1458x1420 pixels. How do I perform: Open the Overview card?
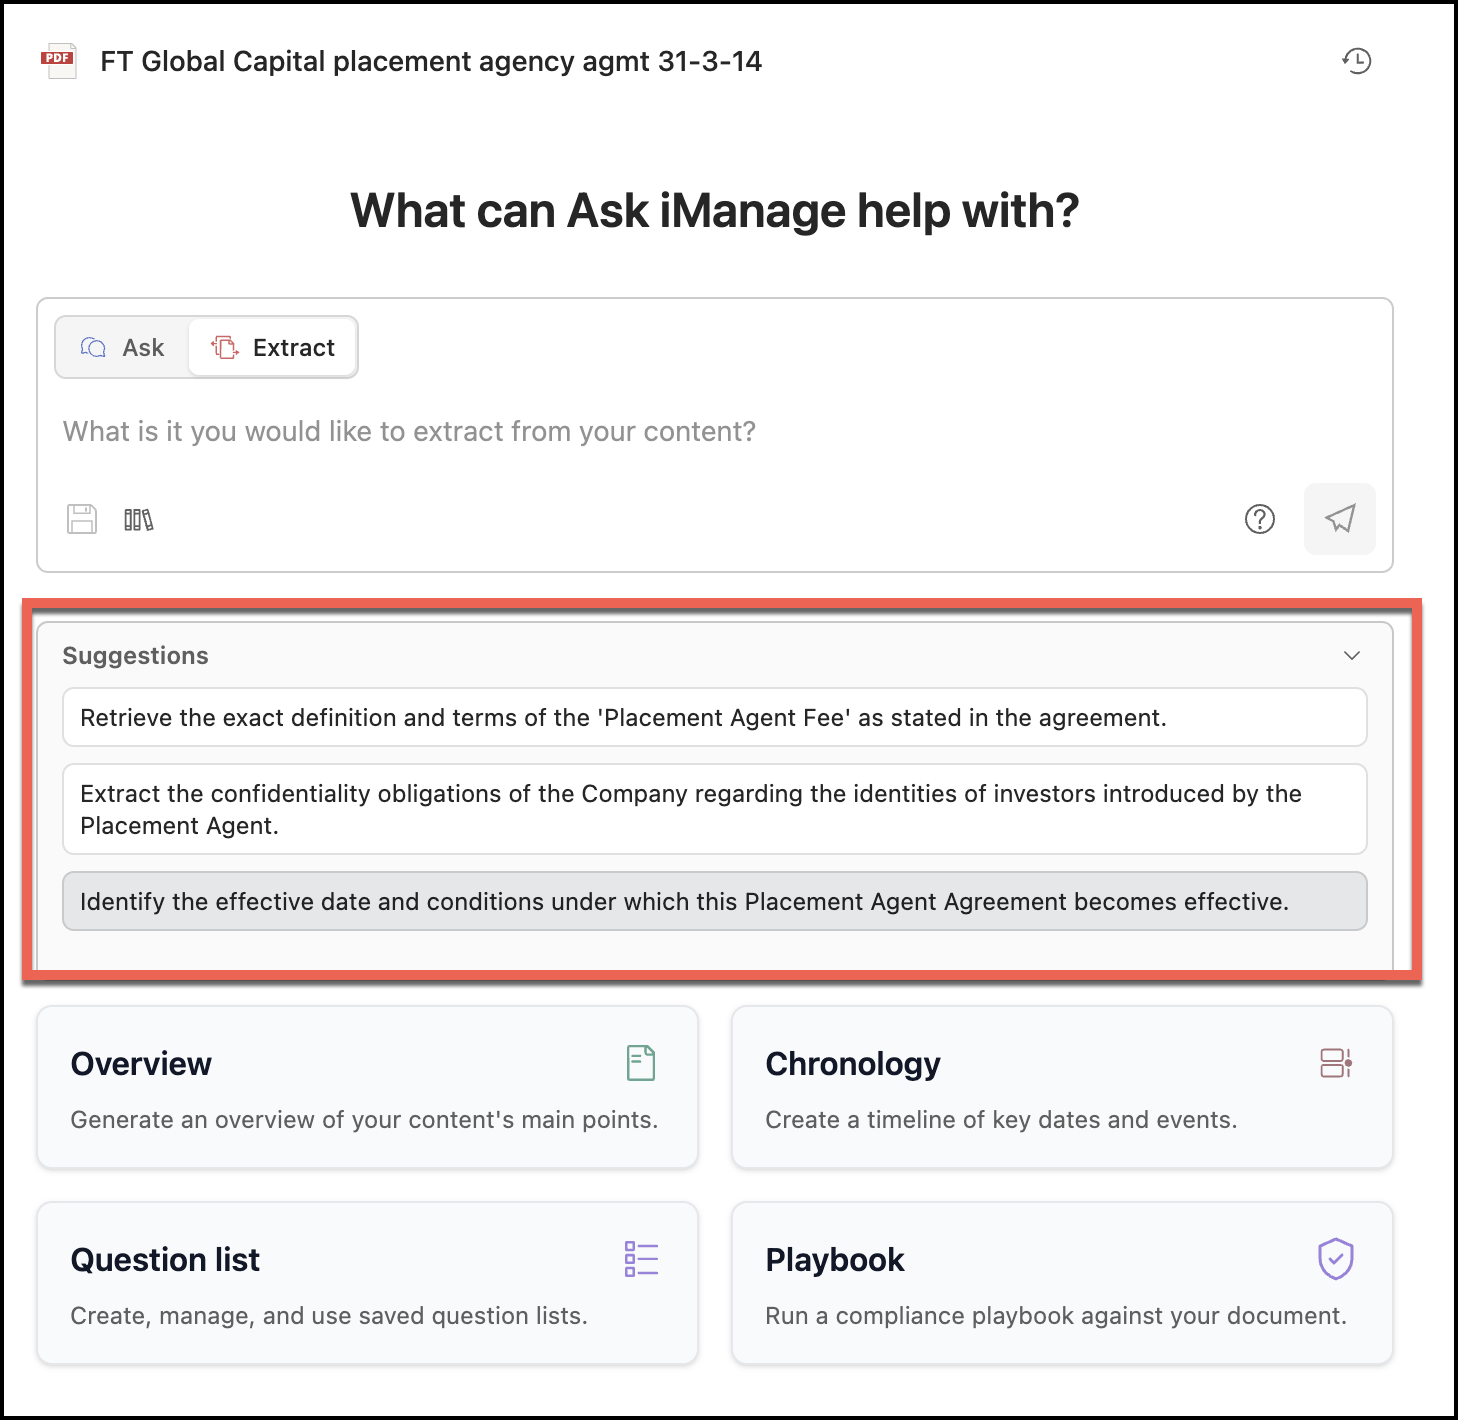(367, 1087)
